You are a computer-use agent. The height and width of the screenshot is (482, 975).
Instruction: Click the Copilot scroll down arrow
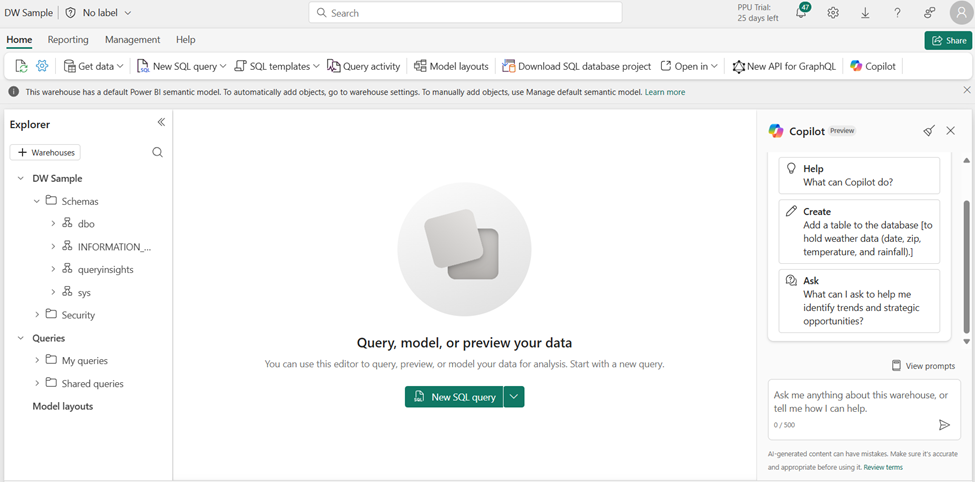966,341
